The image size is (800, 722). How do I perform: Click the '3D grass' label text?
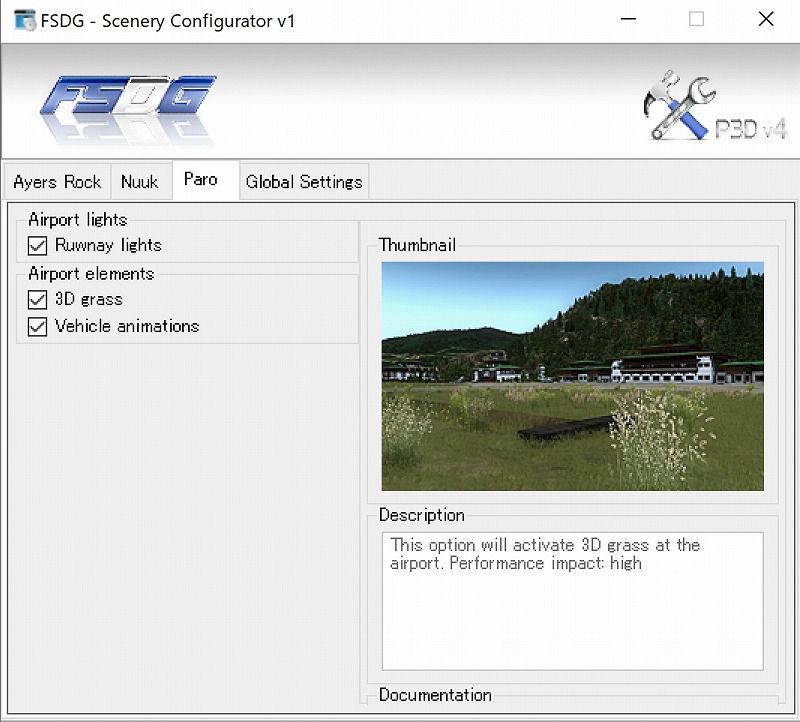[89, 299]
